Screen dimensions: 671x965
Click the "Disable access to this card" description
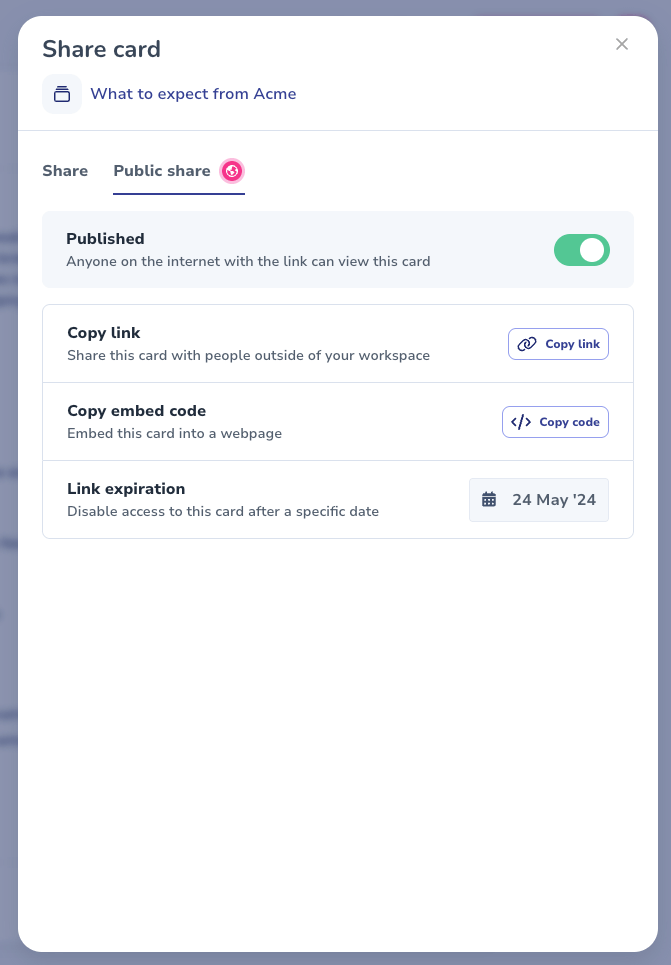coord(223,512)
